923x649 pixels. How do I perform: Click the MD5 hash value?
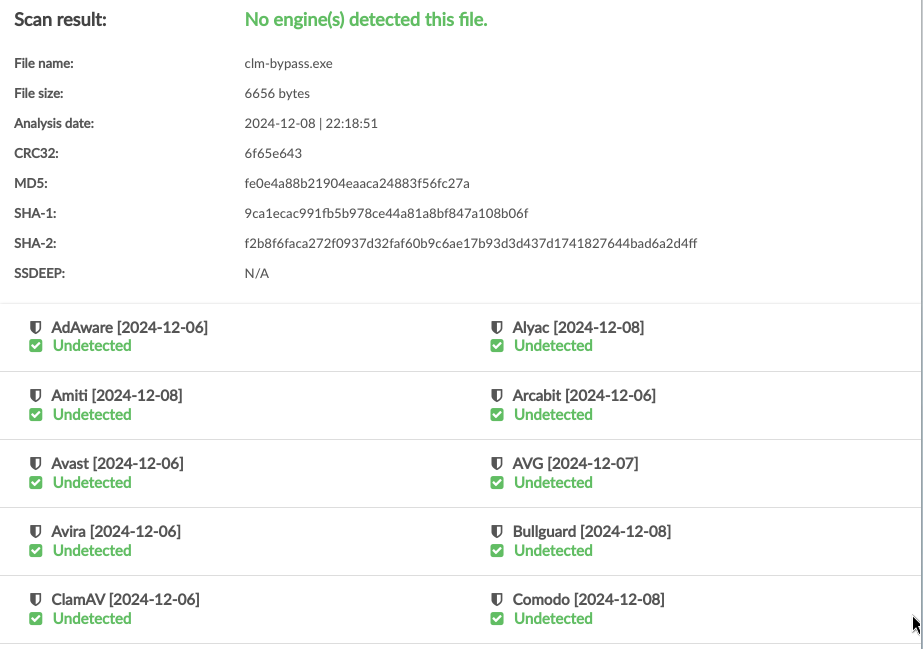click(x=357, y=184)
